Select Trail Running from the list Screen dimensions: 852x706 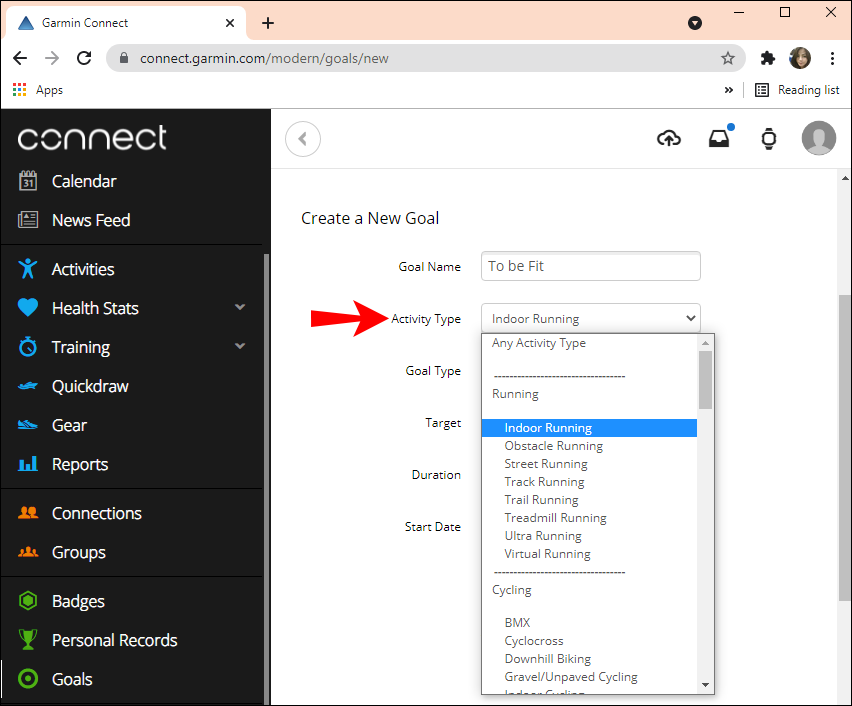[541, 500]
